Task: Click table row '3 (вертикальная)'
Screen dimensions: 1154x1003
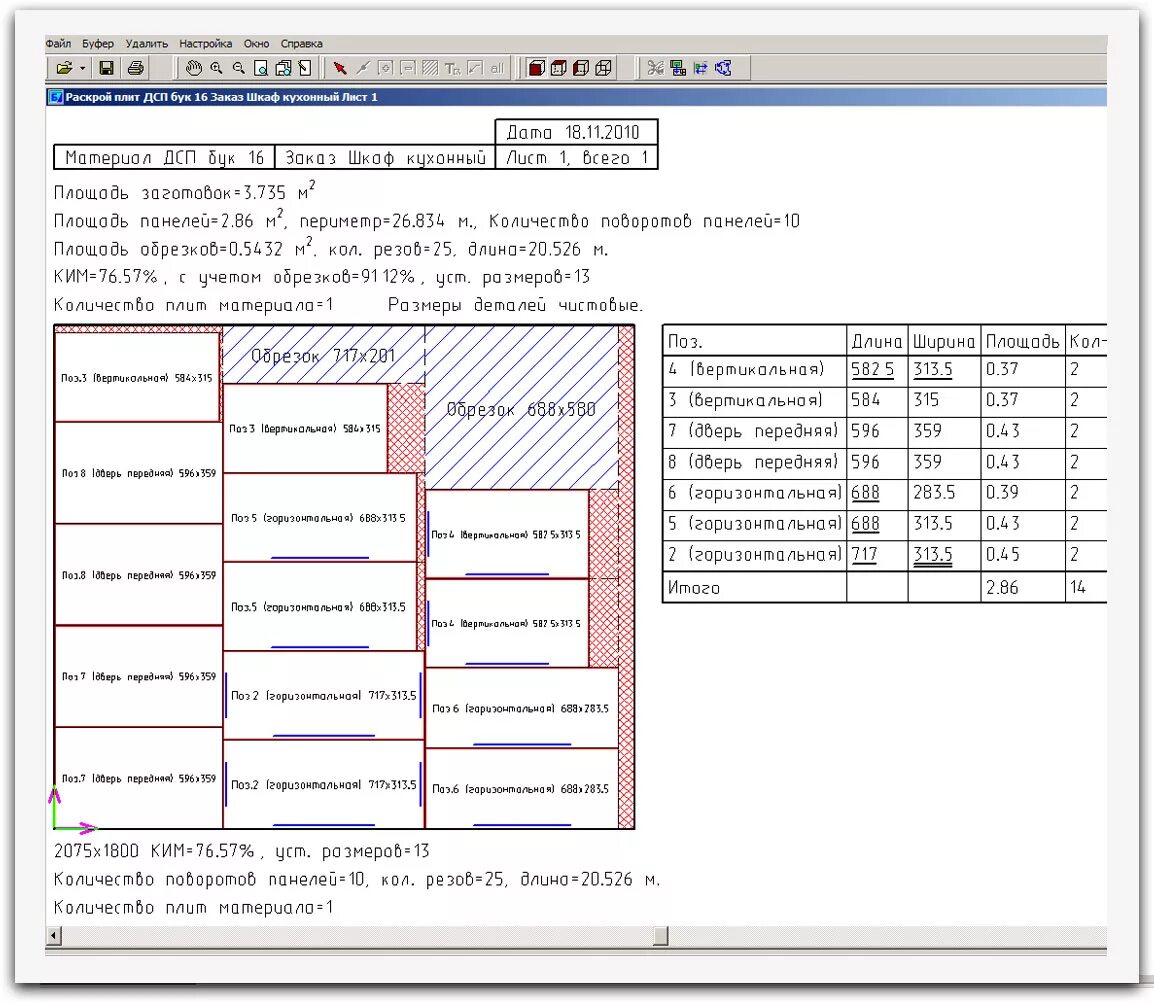Action: pyautogui.click(x=885, y=401)
